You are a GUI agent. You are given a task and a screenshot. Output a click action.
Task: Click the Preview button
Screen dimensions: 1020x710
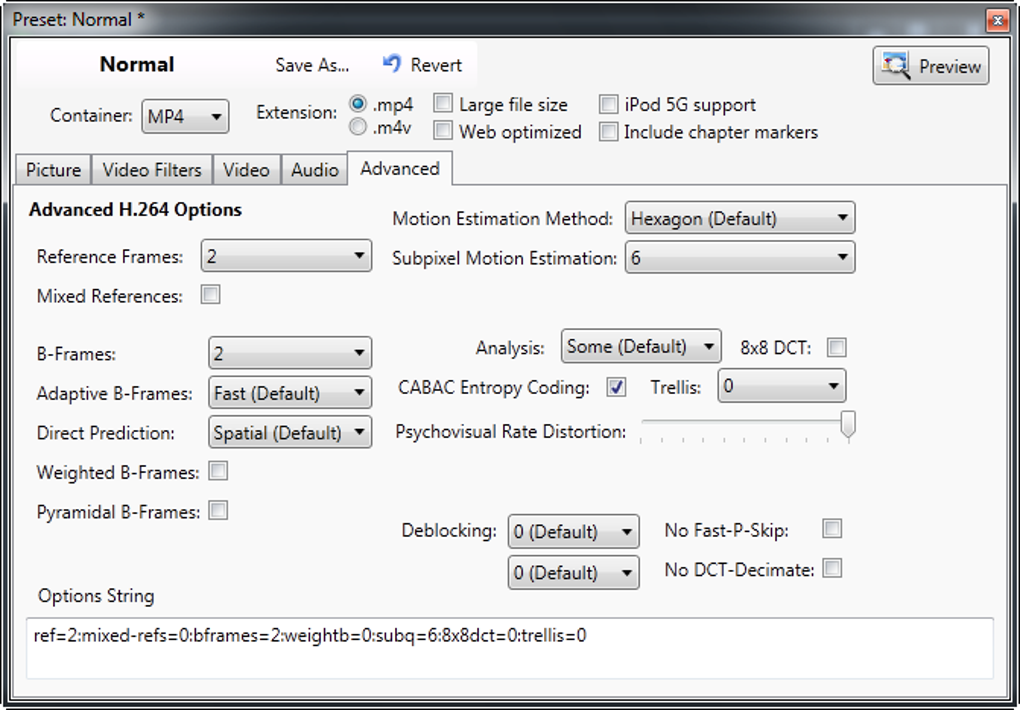tap(929, 66)
